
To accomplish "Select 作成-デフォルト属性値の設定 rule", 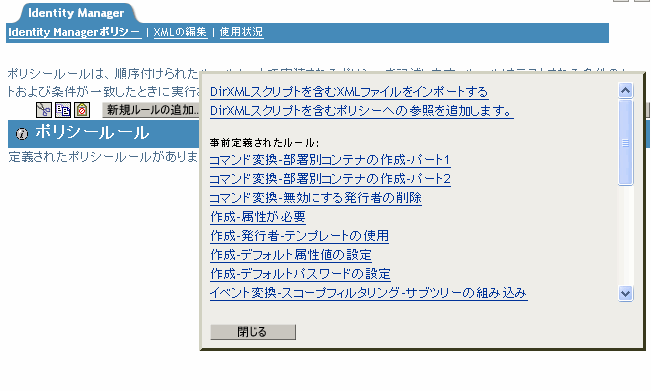I will [291, 255].
